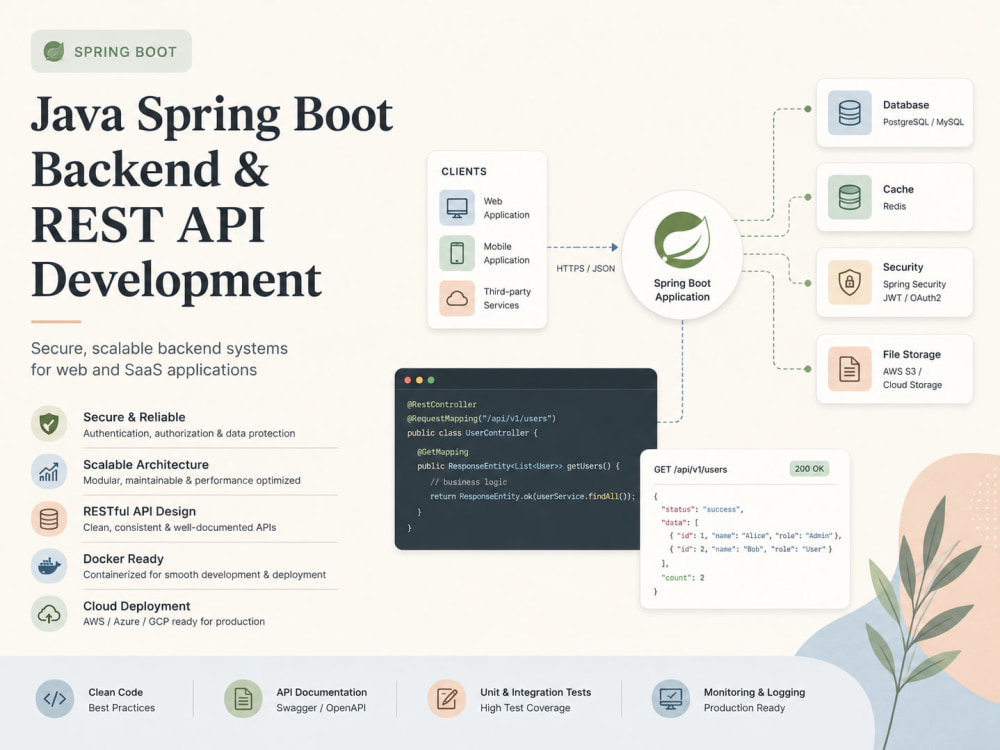
Task: Click the Web Application monitor icon
Action: (x=457, y=208)
